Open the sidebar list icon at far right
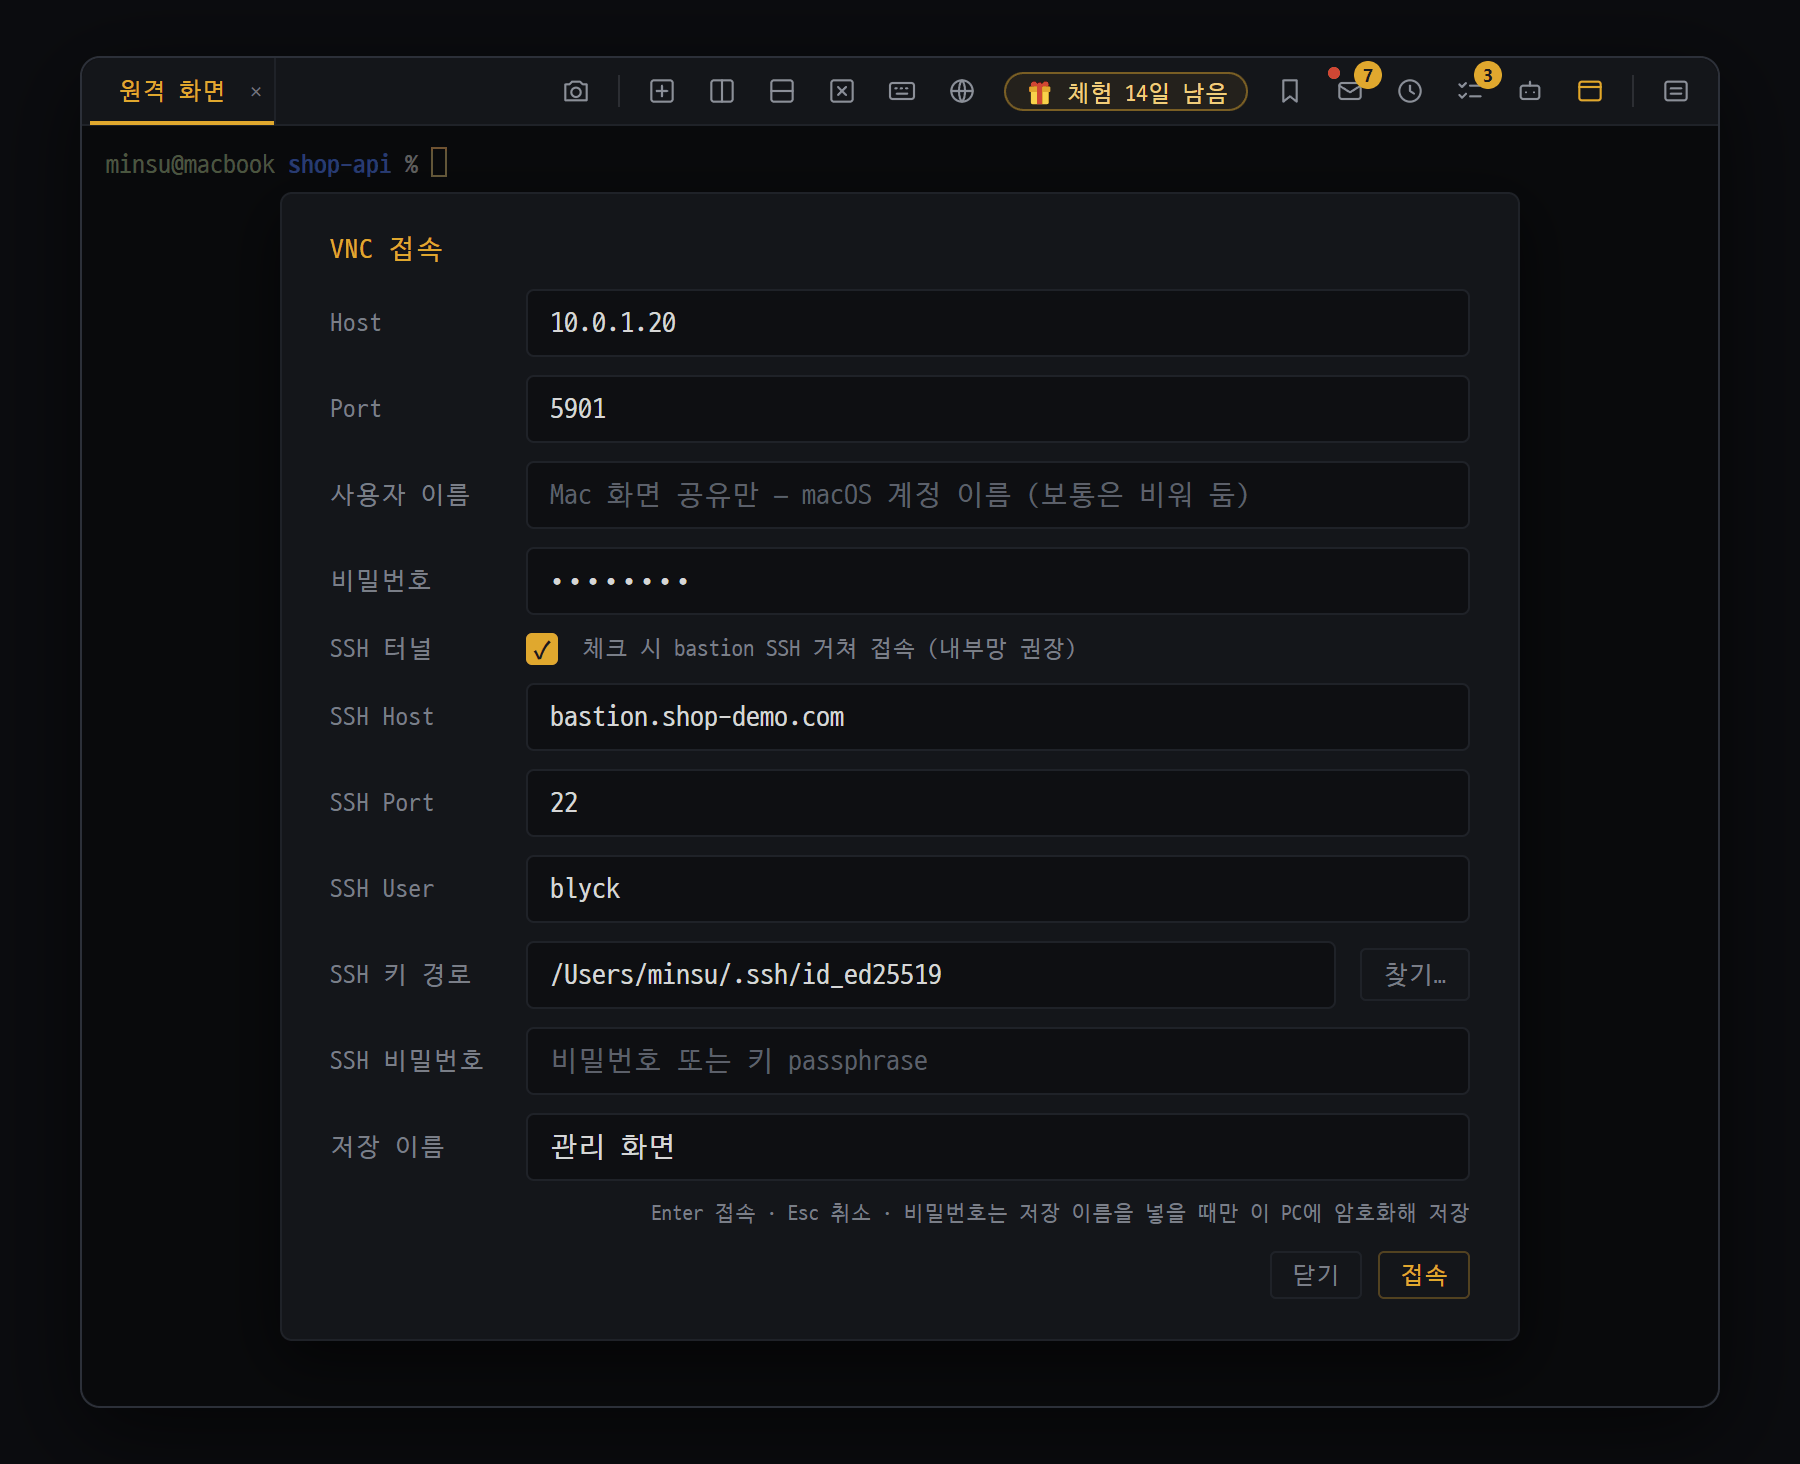This screenshot has width=1800, height=1464. (1676, 92)
